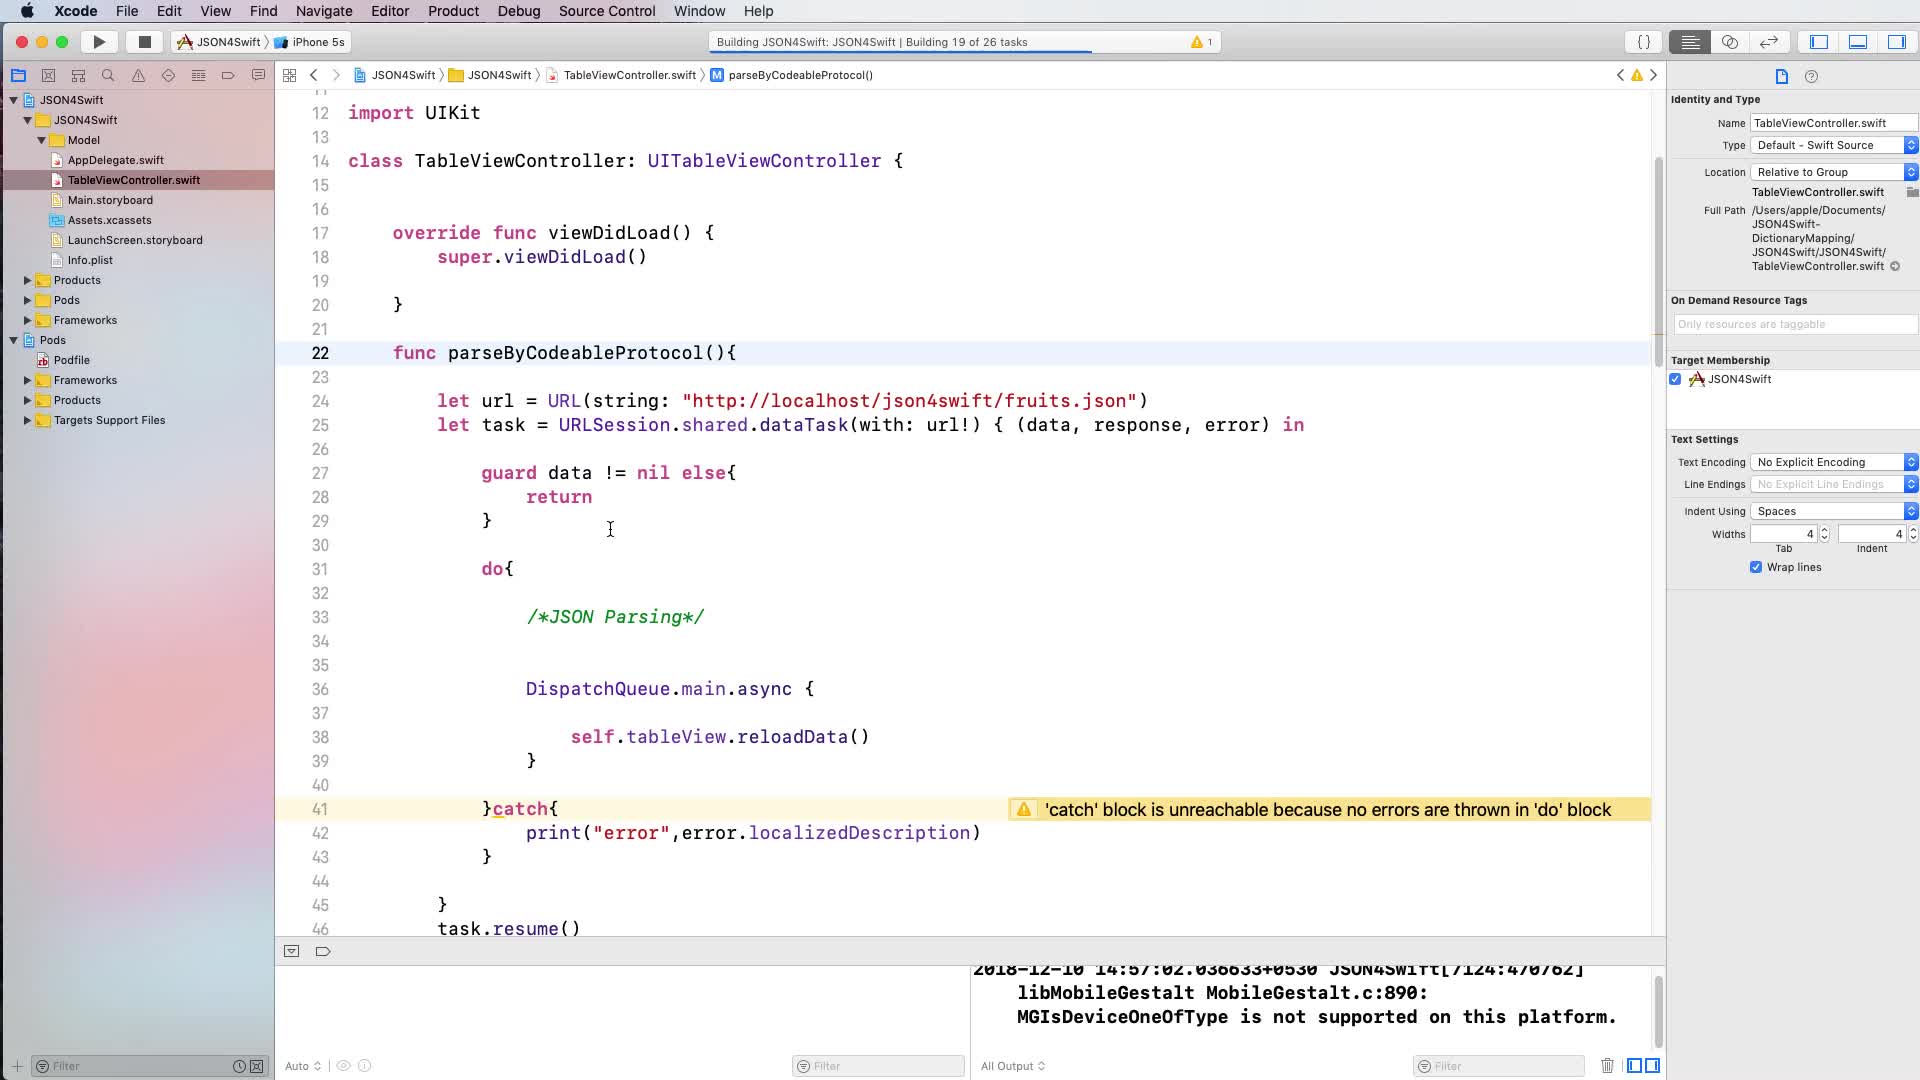Open the Report navigator
1920x1080 pixels.
[258, 75]
